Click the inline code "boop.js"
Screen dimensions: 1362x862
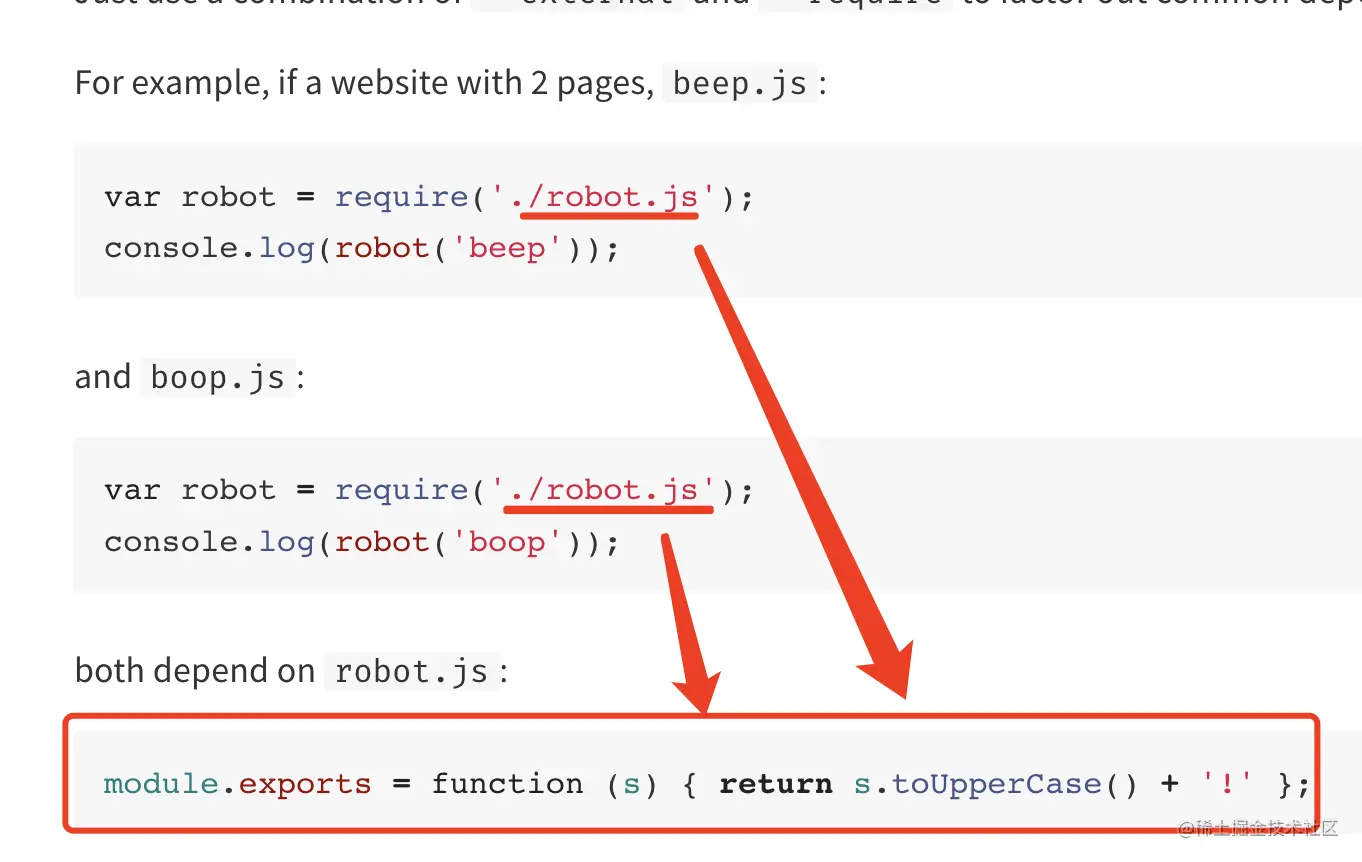click(218, 378)
